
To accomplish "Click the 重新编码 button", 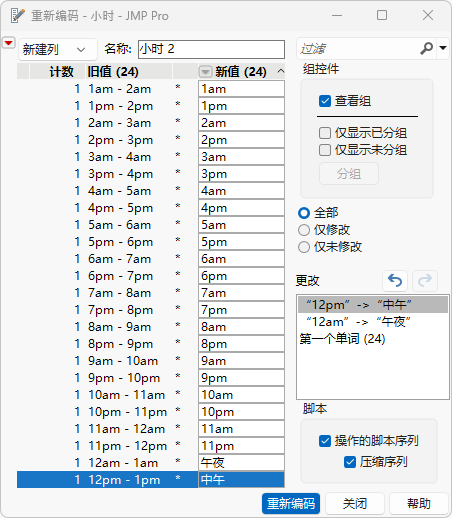I will pyautogui.click(x=291, y=503).
